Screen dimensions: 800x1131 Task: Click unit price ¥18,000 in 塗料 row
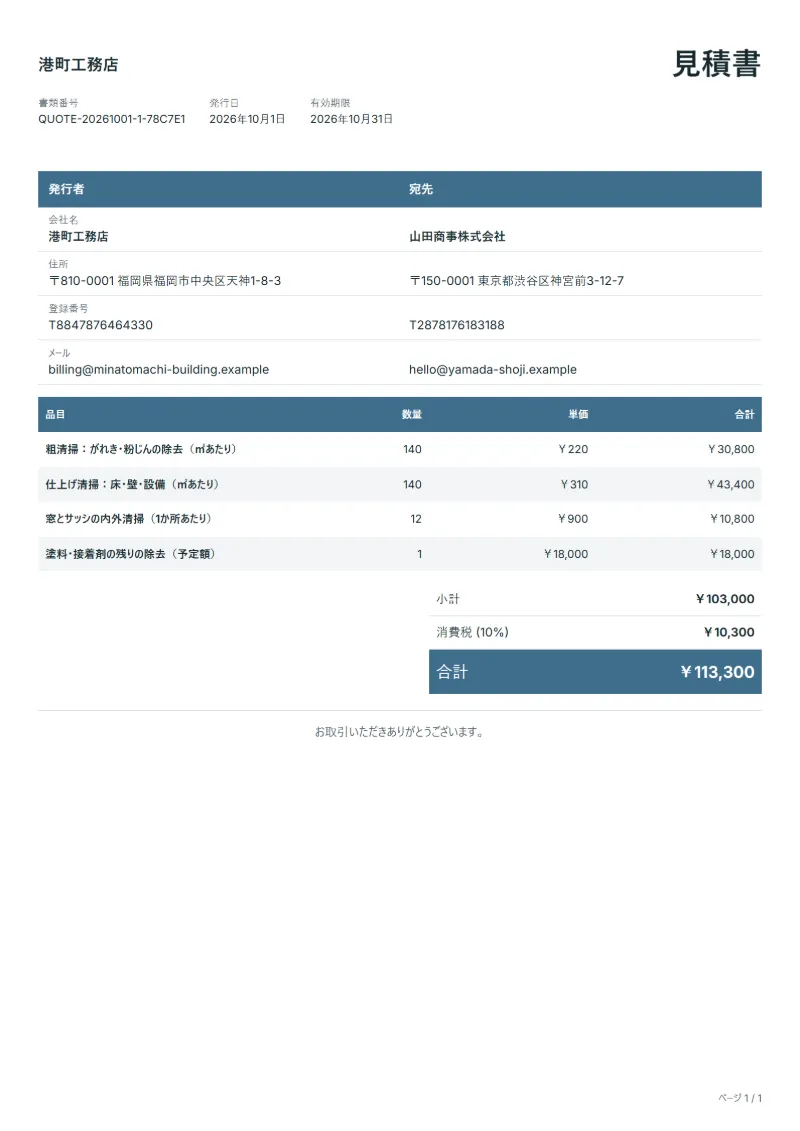tap(566, 555)
